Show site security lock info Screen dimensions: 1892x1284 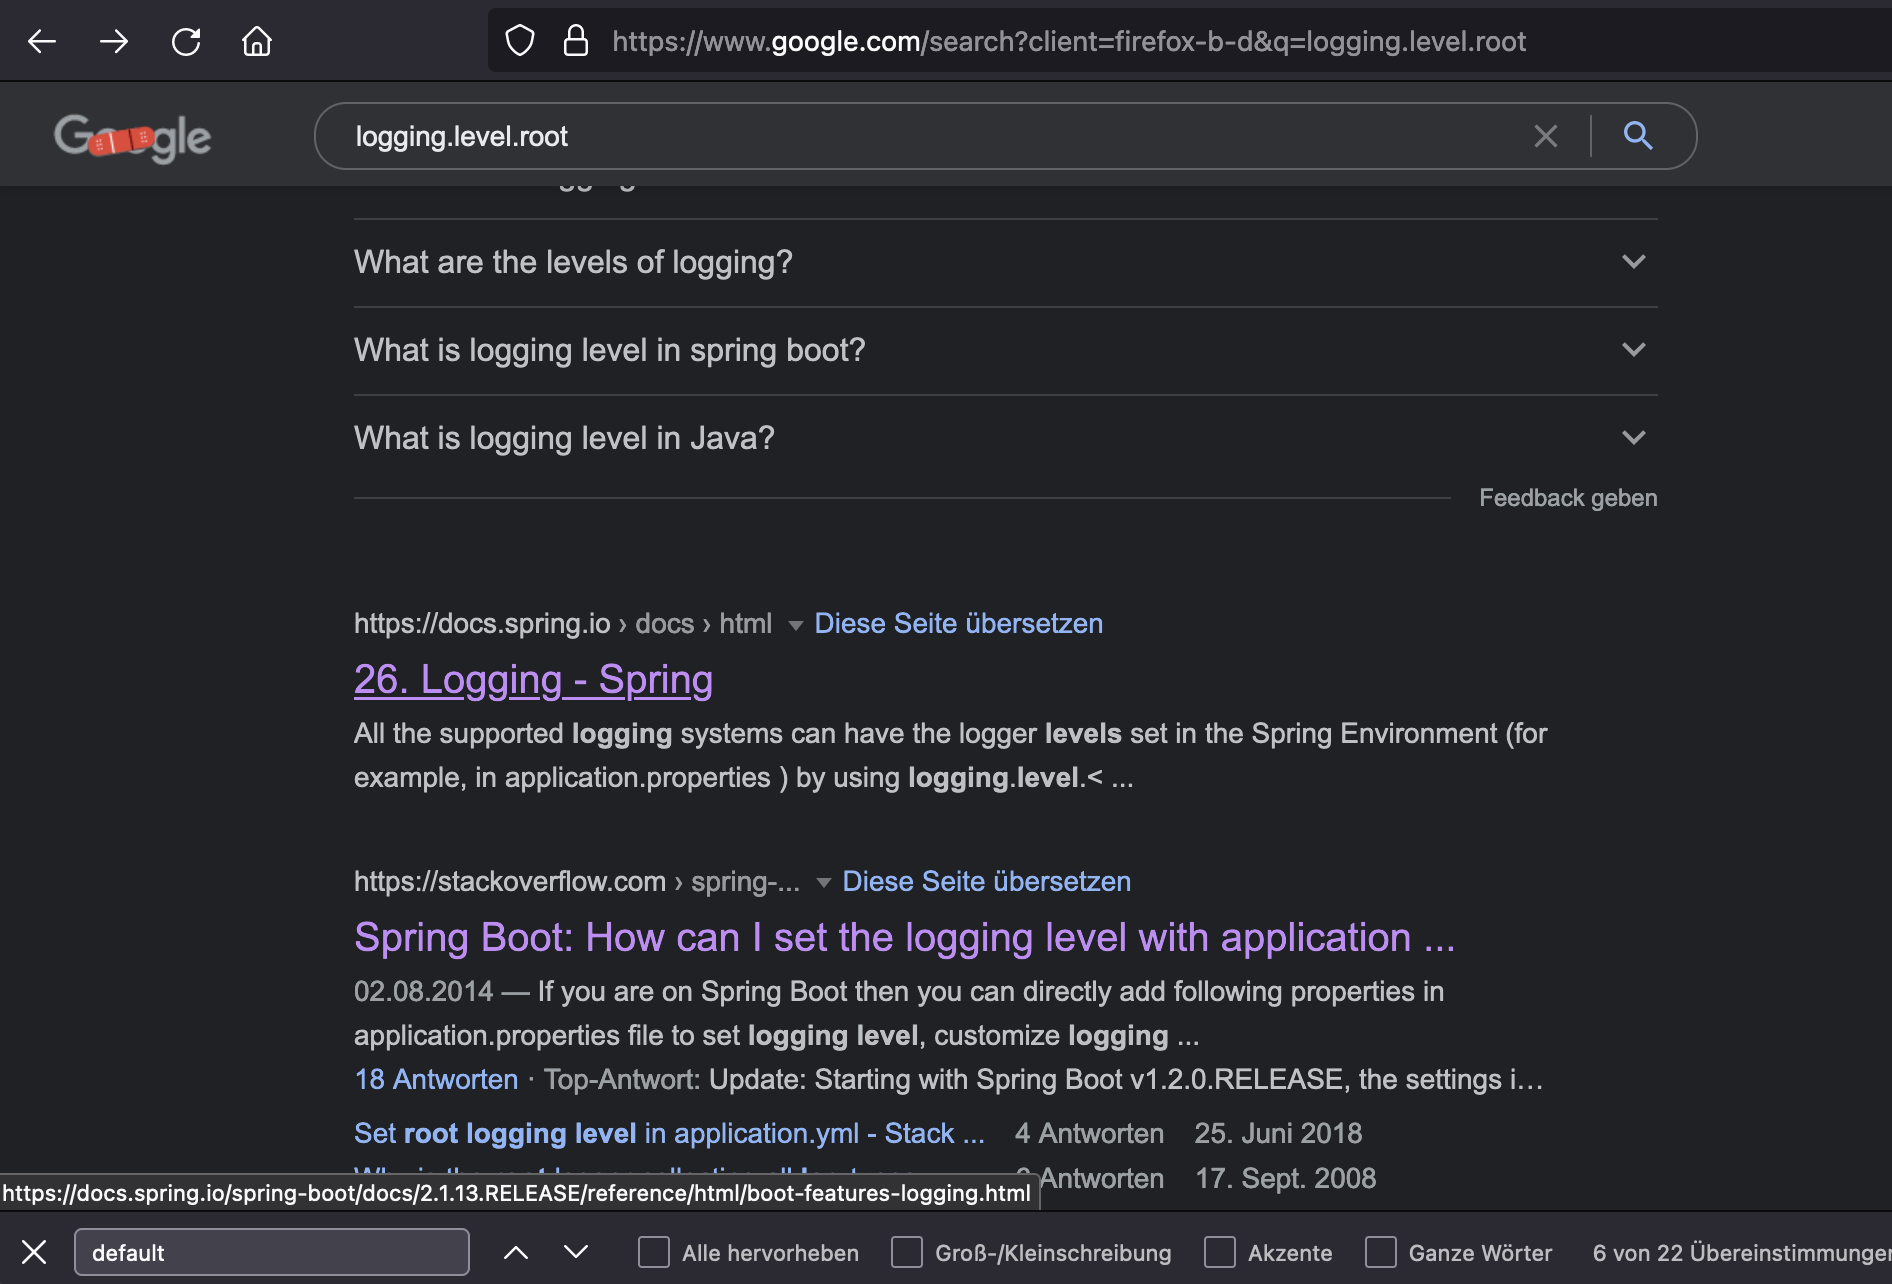point(576,41)
